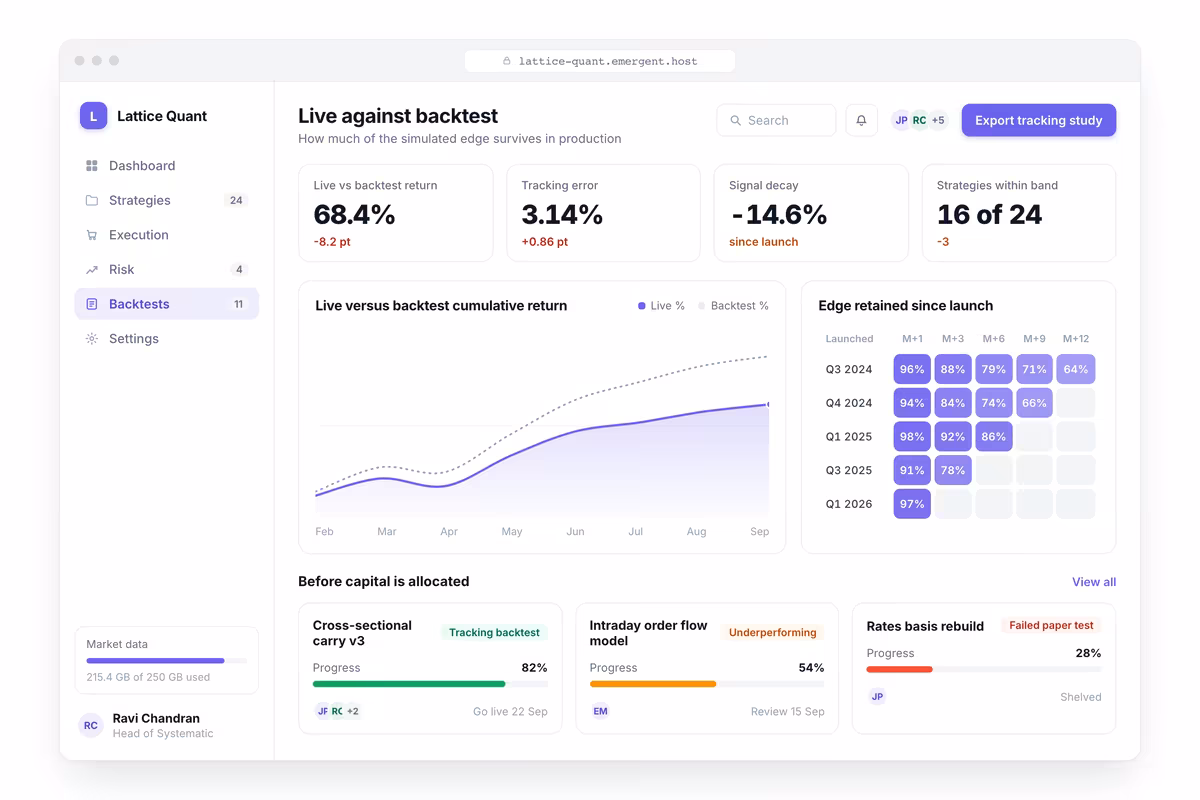
Task: Click the Tracking backtest status tag
Action: [x=494, y=632]
